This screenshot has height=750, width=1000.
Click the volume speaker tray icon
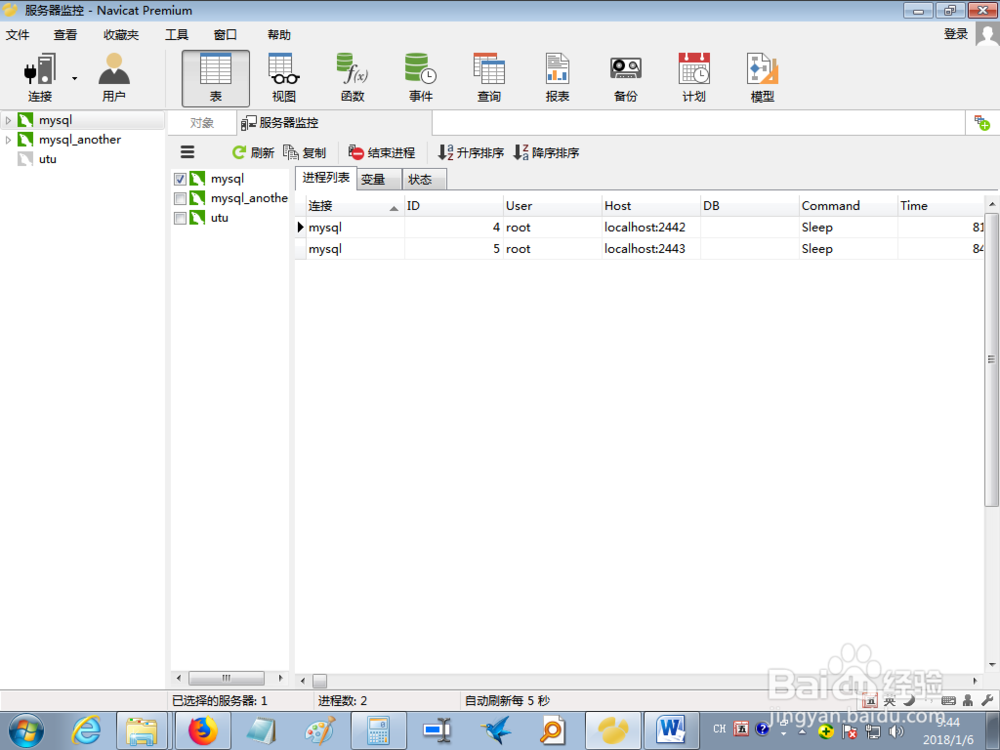click(x=896, y=732)
